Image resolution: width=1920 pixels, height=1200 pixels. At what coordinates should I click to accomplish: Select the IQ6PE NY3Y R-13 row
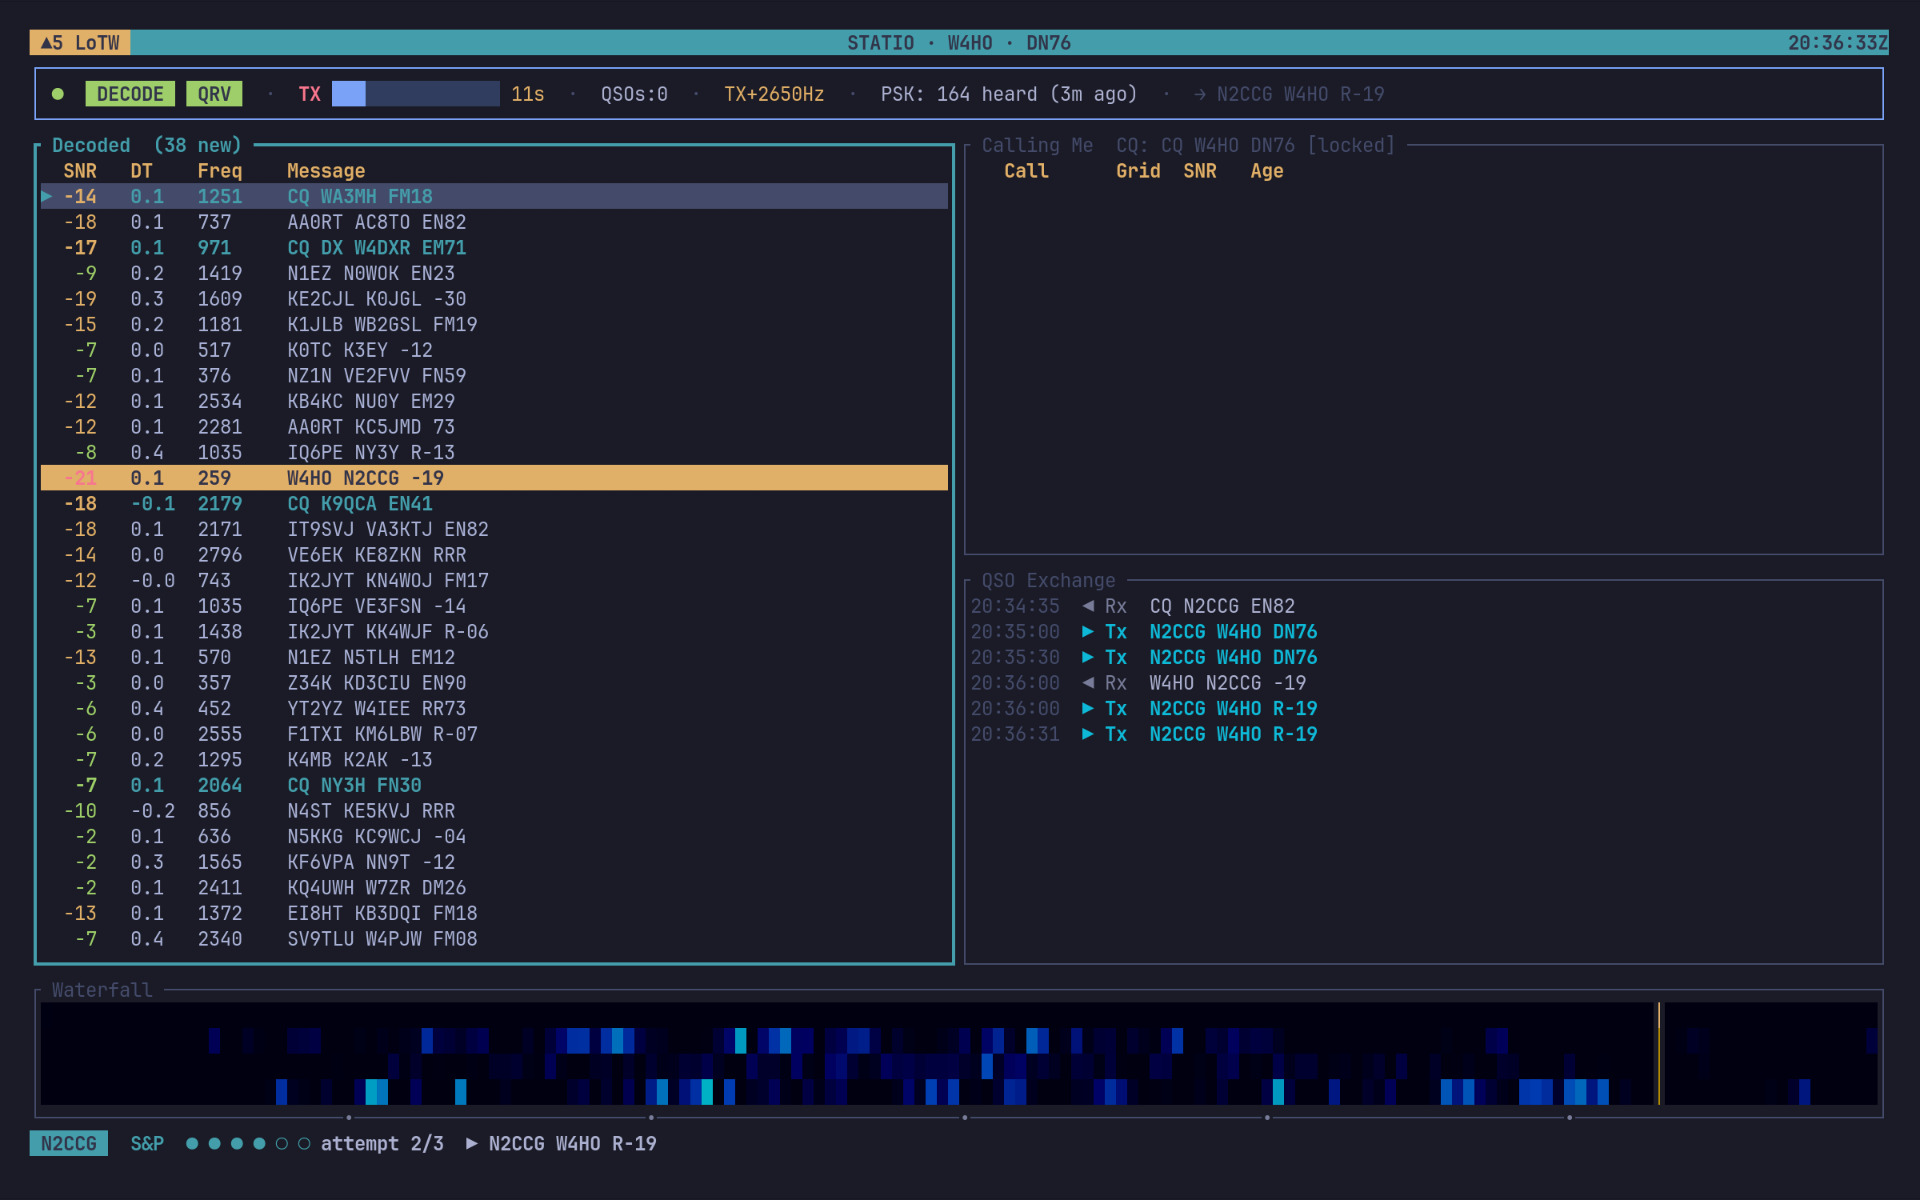tap(494, 452)
